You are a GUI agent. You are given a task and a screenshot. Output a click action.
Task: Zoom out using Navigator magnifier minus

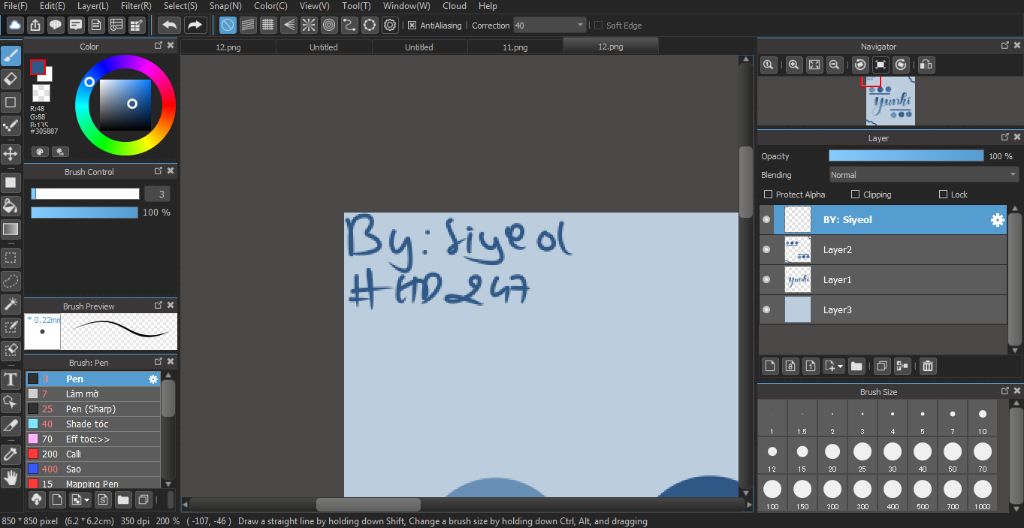tap(834, 65)
